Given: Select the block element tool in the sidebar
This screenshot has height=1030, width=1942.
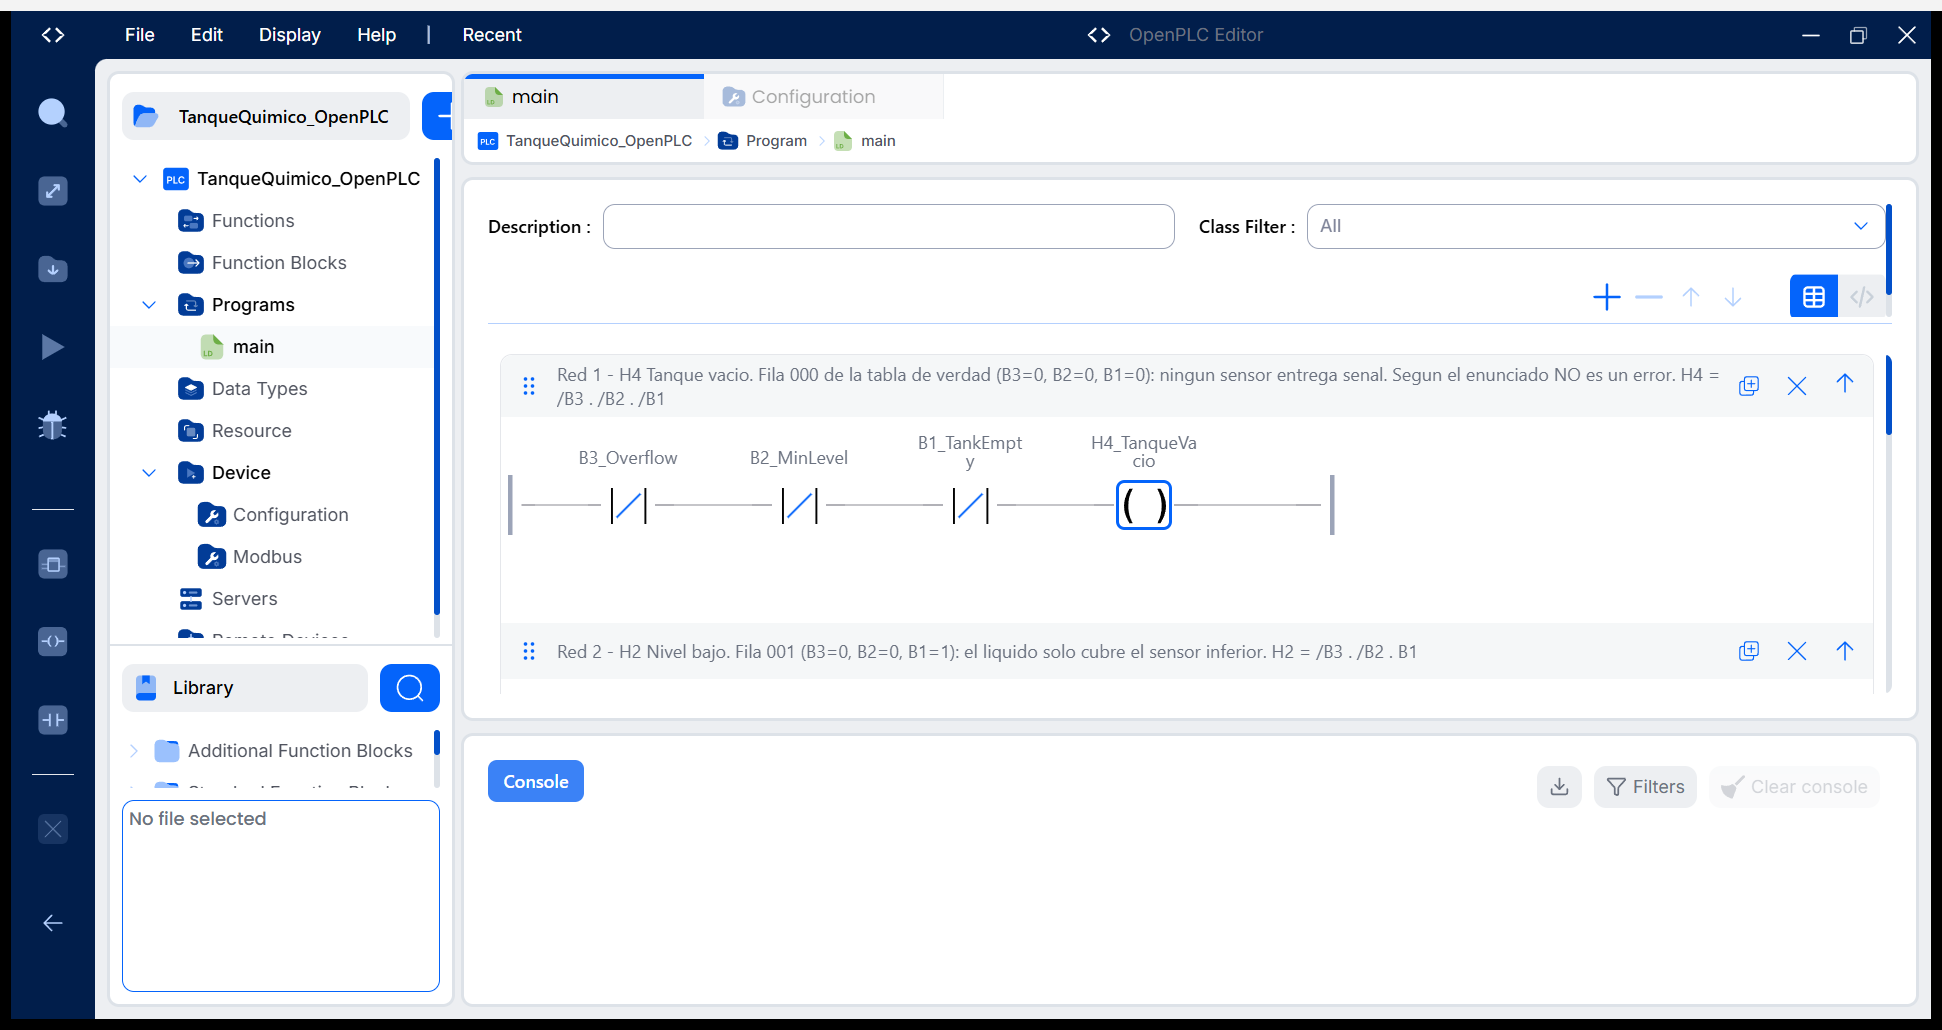Looking at the screenshot, I should click(x=53, y=564).
